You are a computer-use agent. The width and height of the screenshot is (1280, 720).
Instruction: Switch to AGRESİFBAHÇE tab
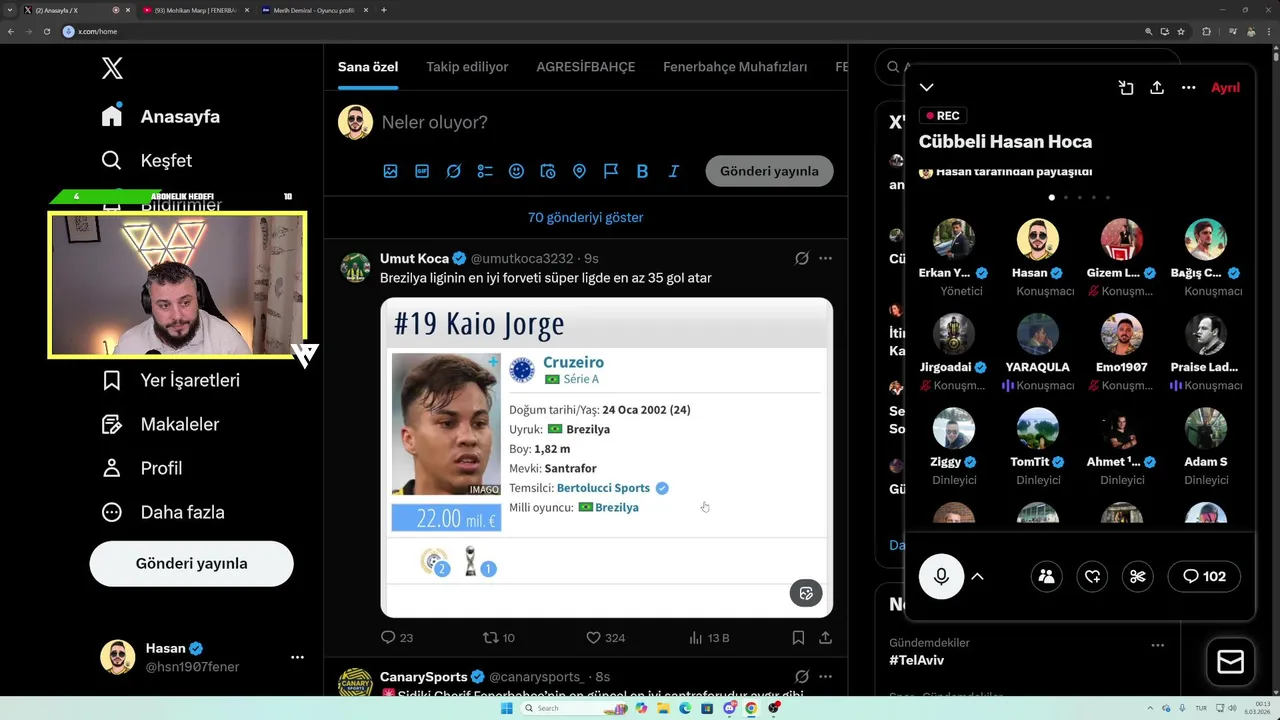click(586, 67)
